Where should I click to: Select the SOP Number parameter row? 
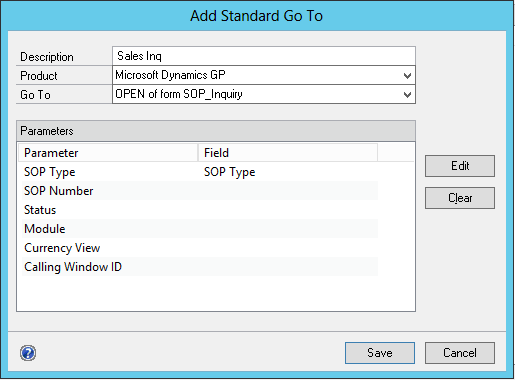pos(200,191)
